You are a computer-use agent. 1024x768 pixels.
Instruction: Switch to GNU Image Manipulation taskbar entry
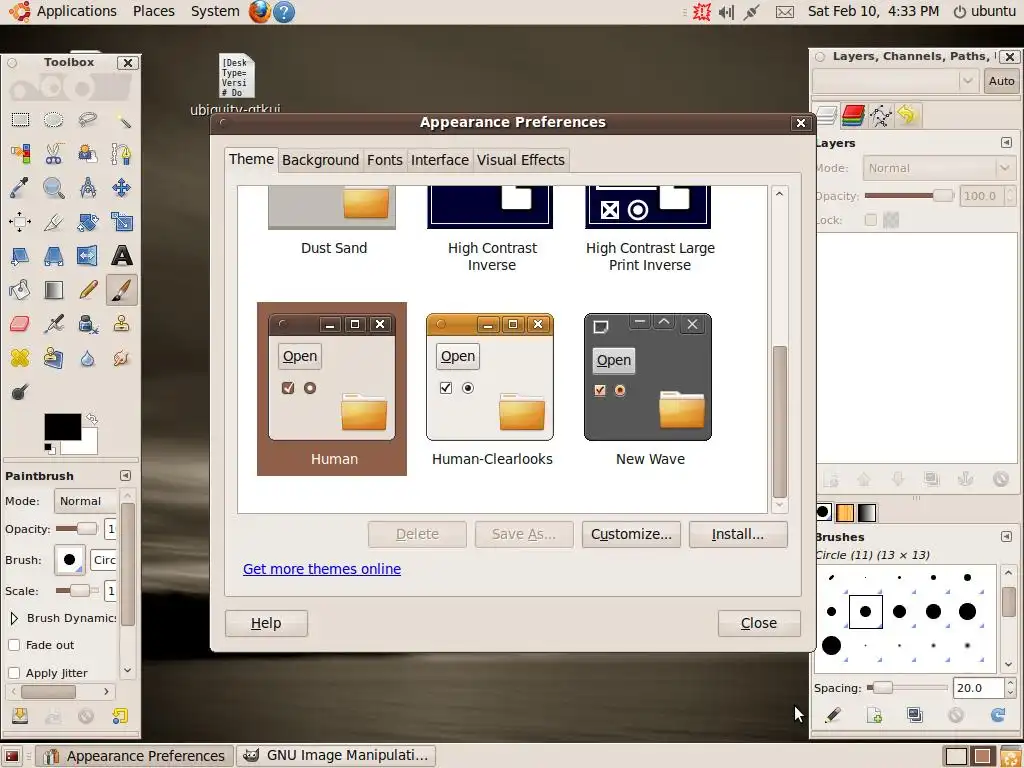(336, 756)
